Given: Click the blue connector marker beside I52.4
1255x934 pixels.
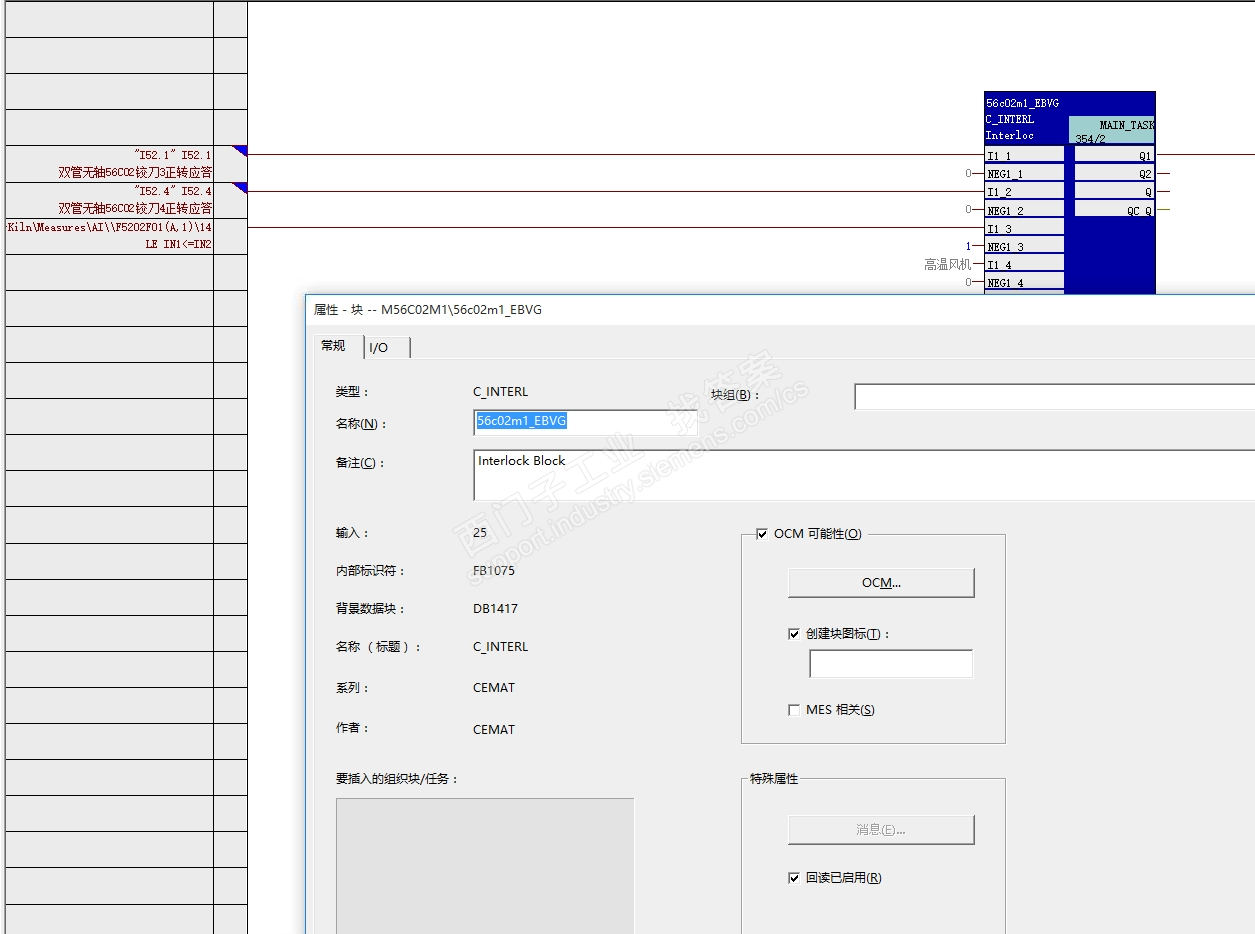Looking at the screenshot, I should tap(240, 187).
